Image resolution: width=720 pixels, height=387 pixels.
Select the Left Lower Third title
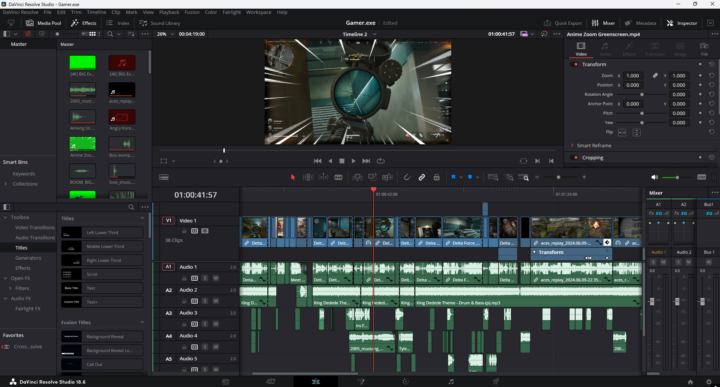click(x=102, y=233)
